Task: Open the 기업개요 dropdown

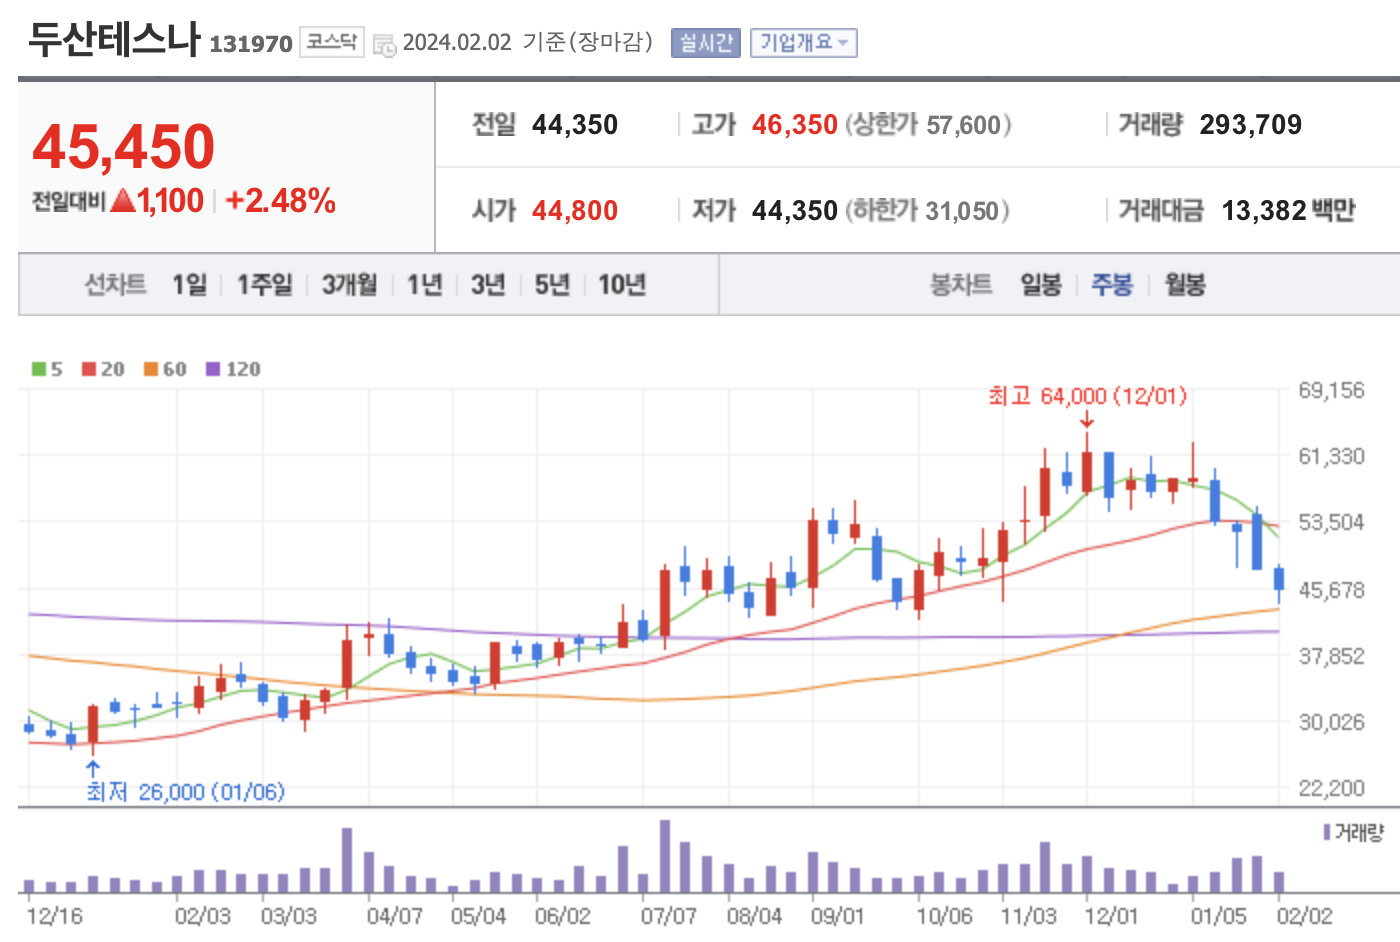Action: click(803, 43)
